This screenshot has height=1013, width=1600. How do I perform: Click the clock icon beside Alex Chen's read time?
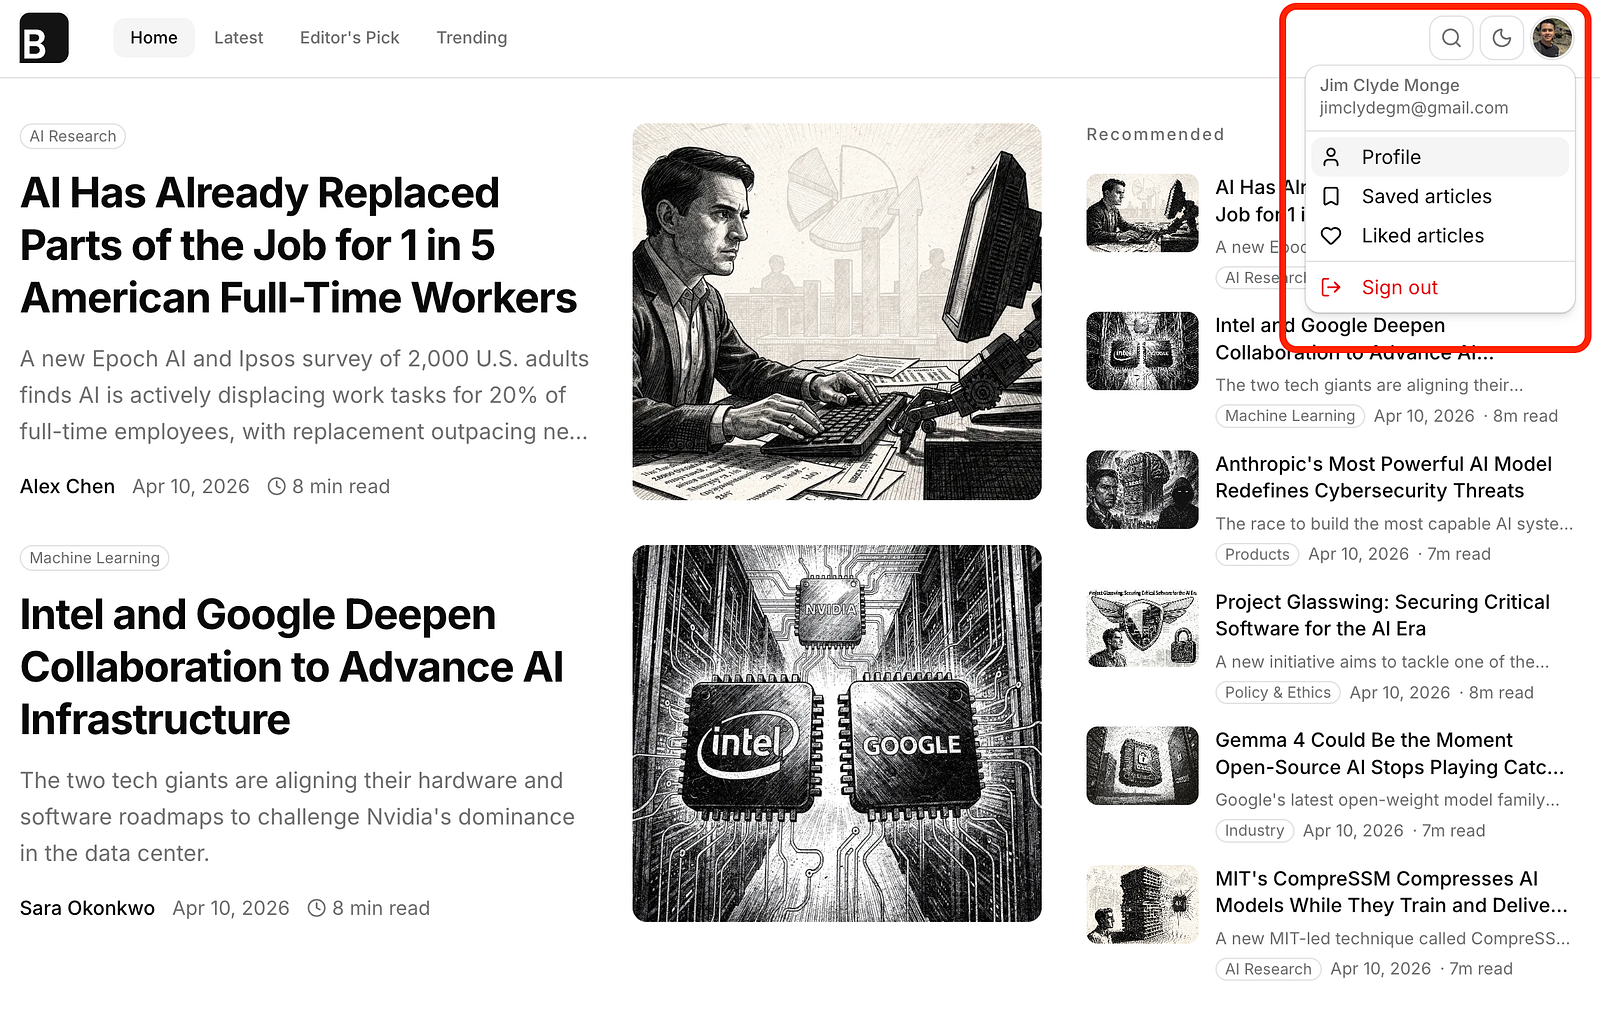pos(277,487)
